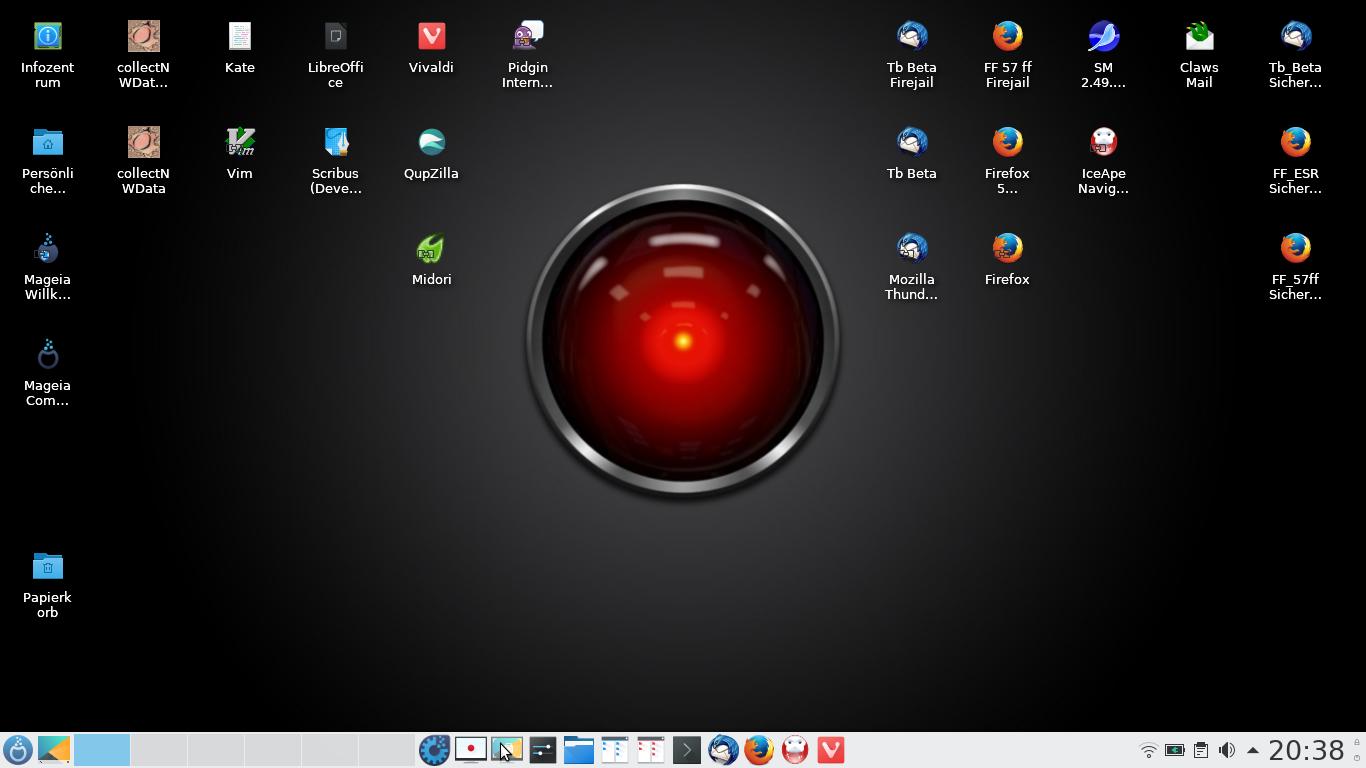Viewport: 1366px width, 768px height.
Task: Open the Infozentrum desktop icon
Action: (48, 54)
